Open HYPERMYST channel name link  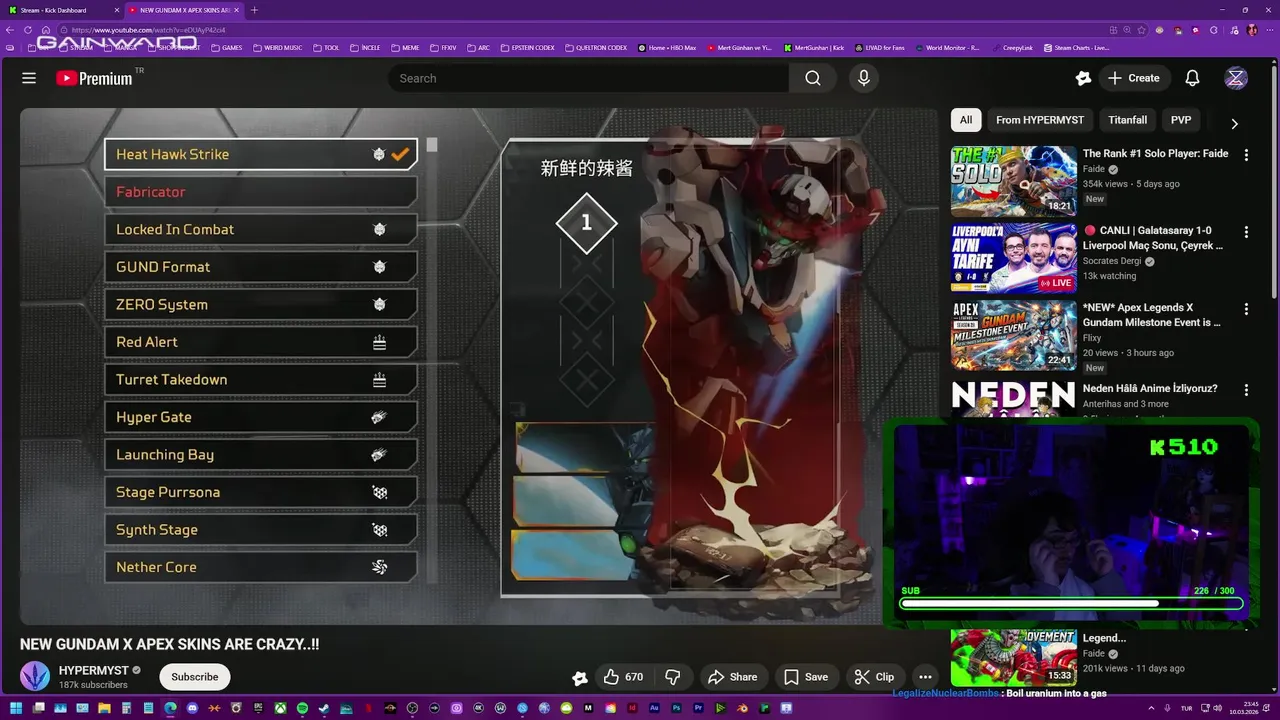[x=94, y=670]
